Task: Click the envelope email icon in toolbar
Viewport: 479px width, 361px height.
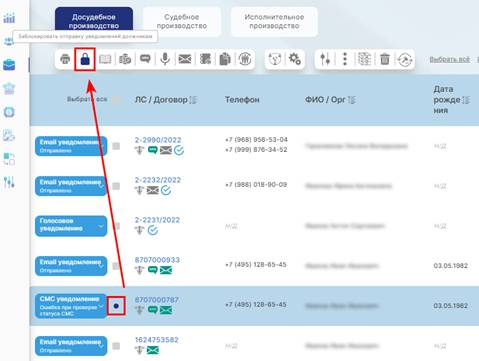Action: point(185,59)
